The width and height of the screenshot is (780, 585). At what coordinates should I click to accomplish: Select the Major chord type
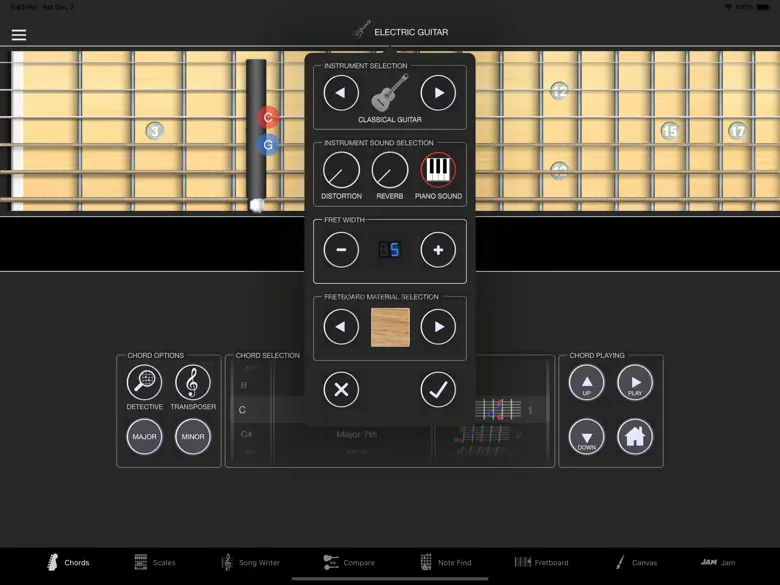tap(144, 437)
